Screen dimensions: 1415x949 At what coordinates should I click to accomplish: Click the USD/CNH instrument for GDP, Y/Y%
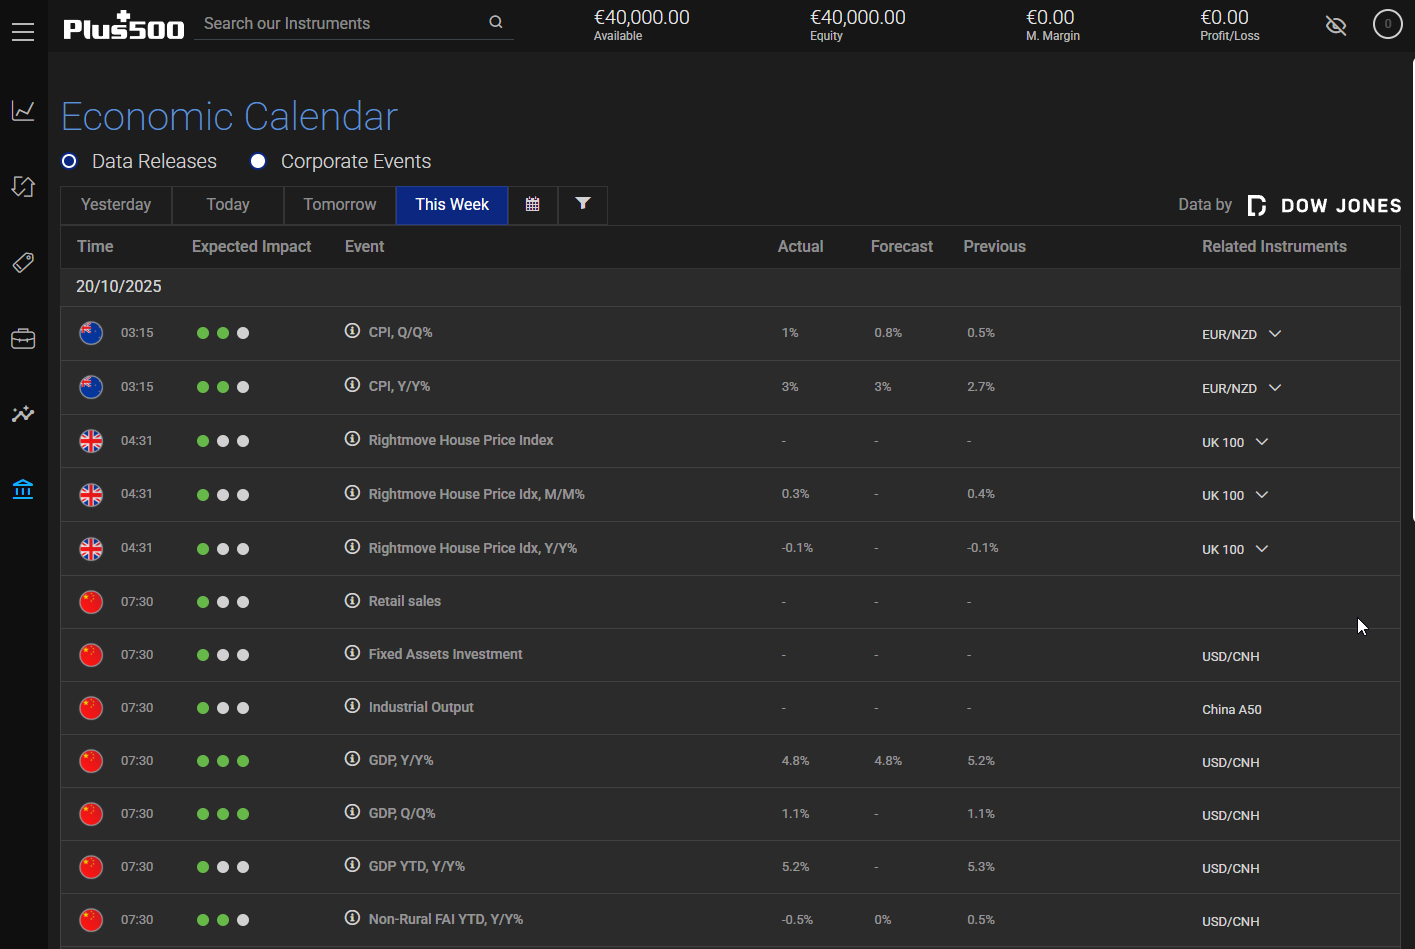[x=1230, y=762]
